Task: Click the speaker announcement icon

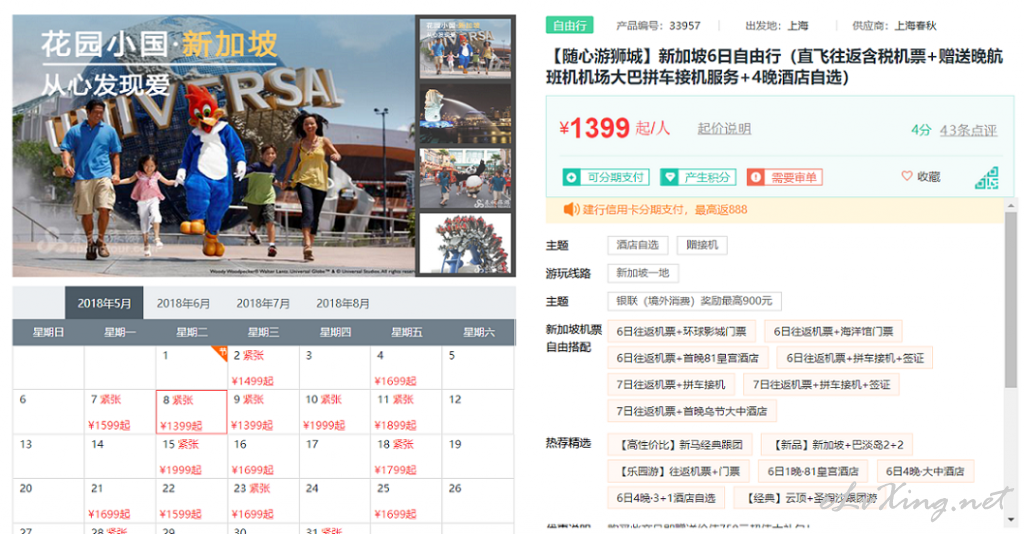Action: pyautogui.click(x=571, y=210)
